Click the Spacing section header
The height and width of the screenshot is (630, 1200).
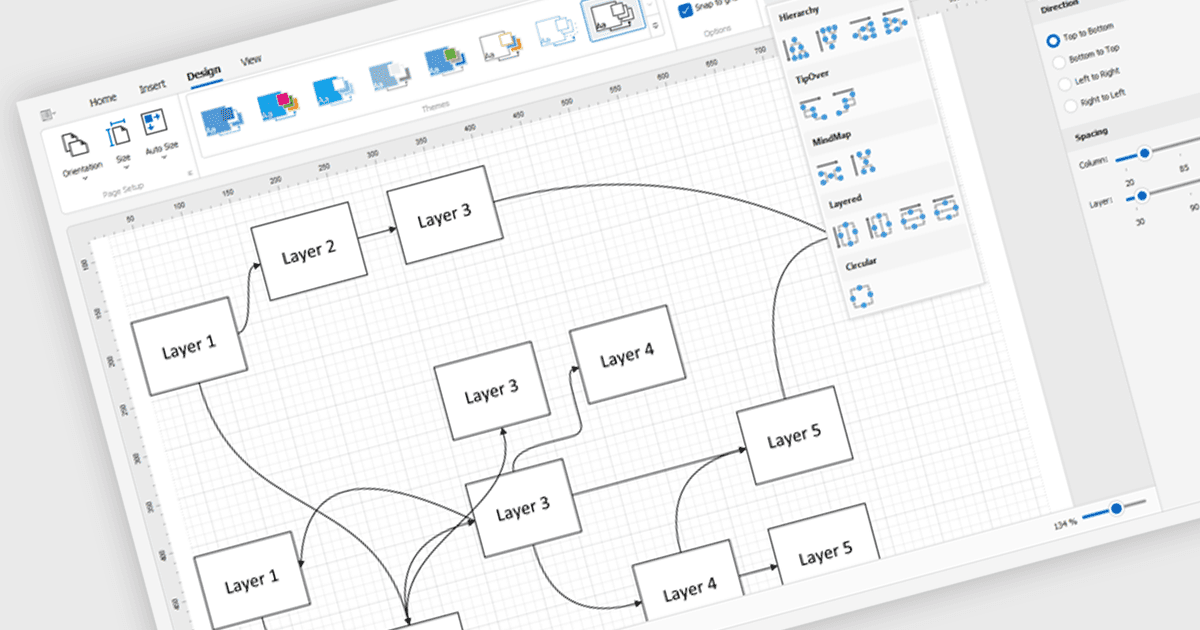(x=1091, y=134)
